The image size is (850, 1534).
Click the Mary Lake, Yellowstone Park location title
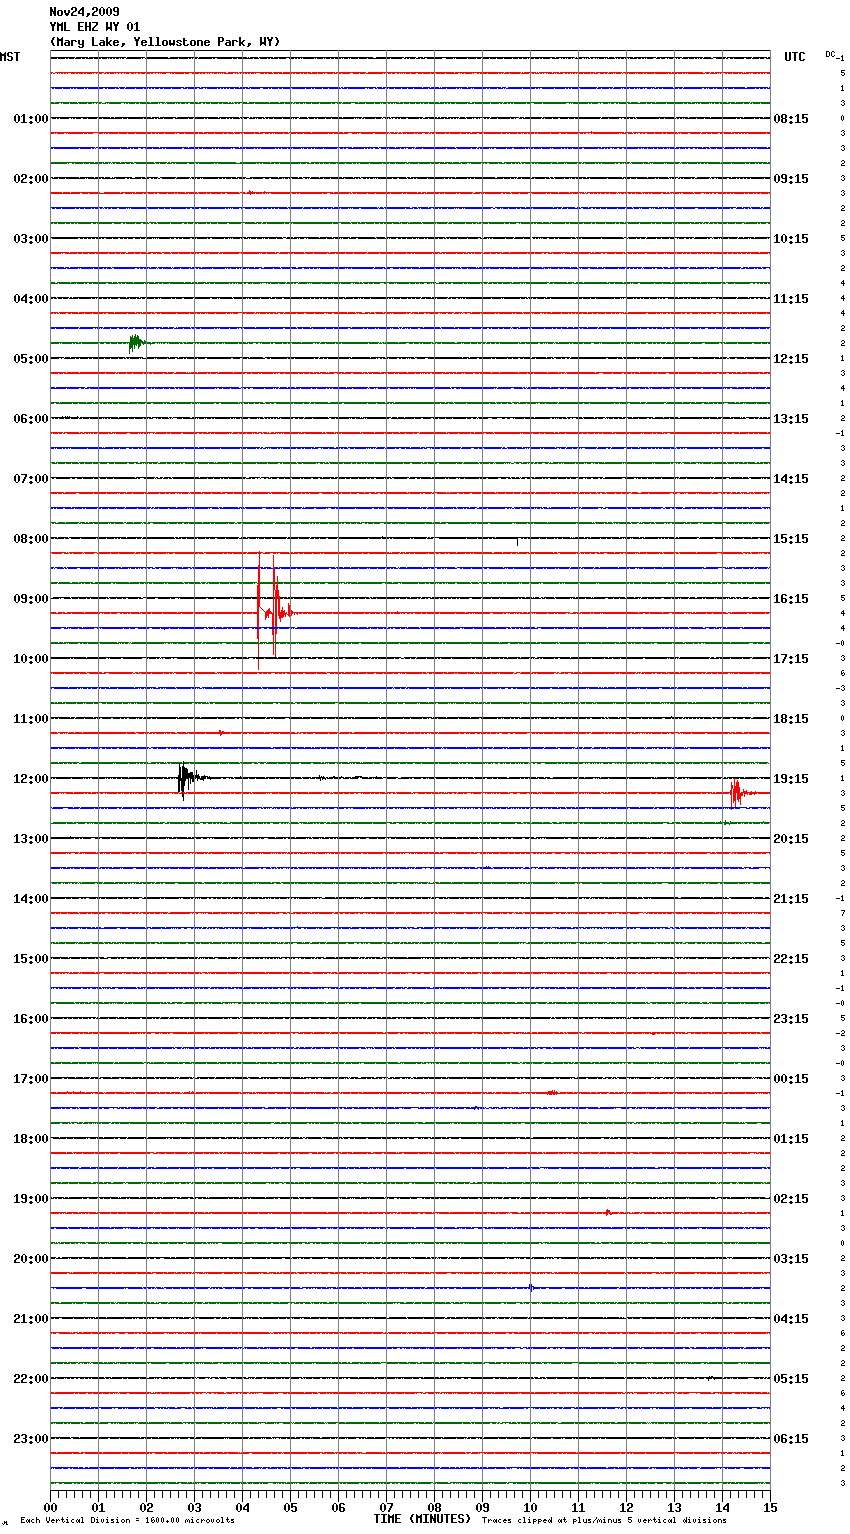(165, 42)
